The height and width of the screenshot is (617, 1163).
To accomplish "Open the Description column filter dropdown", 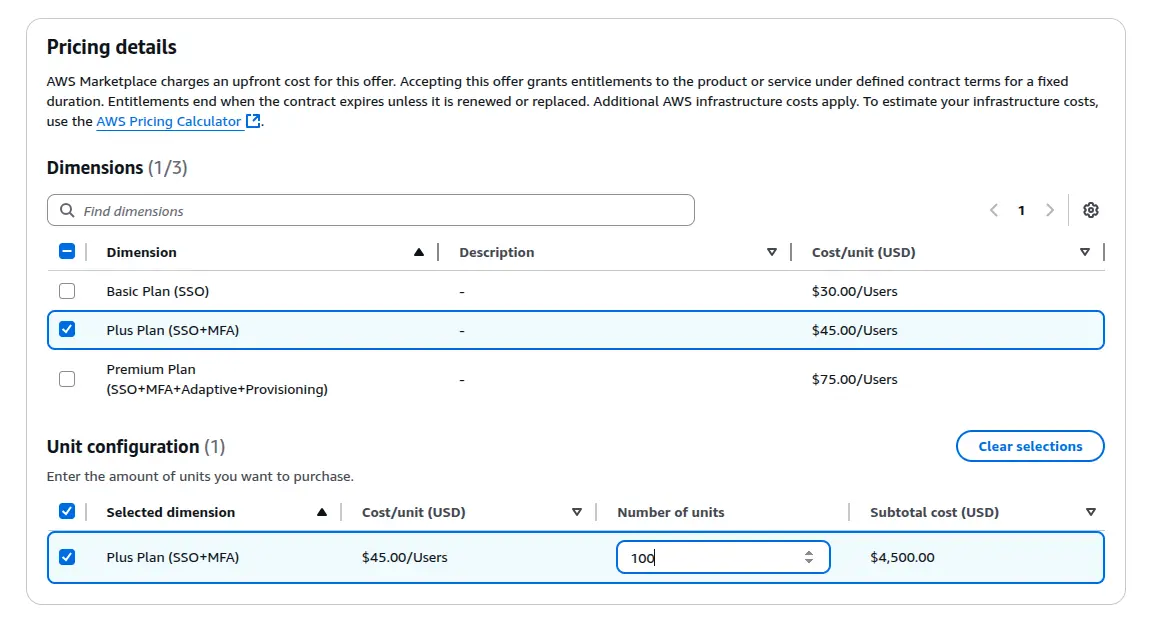I will click(772, 252).
